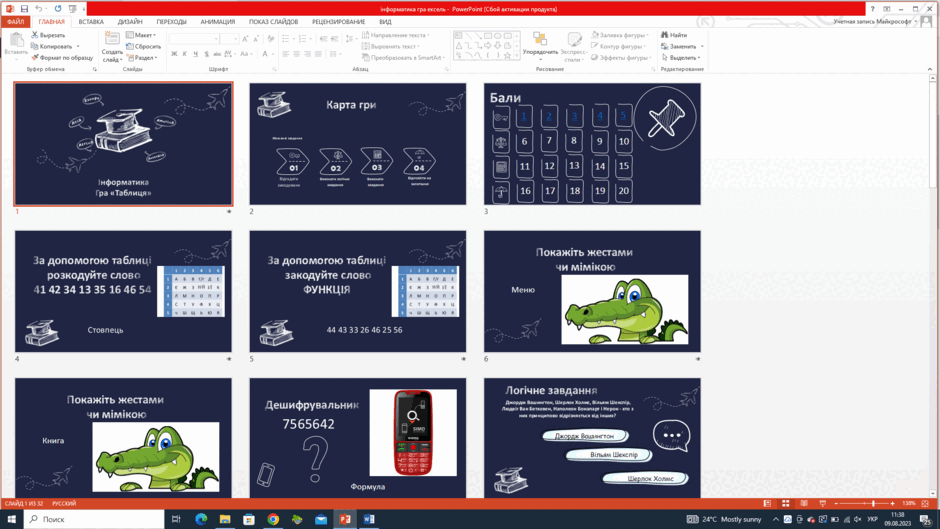
Task: Open Заливка фигуры fill color
Action: click(x=620, y=35)
